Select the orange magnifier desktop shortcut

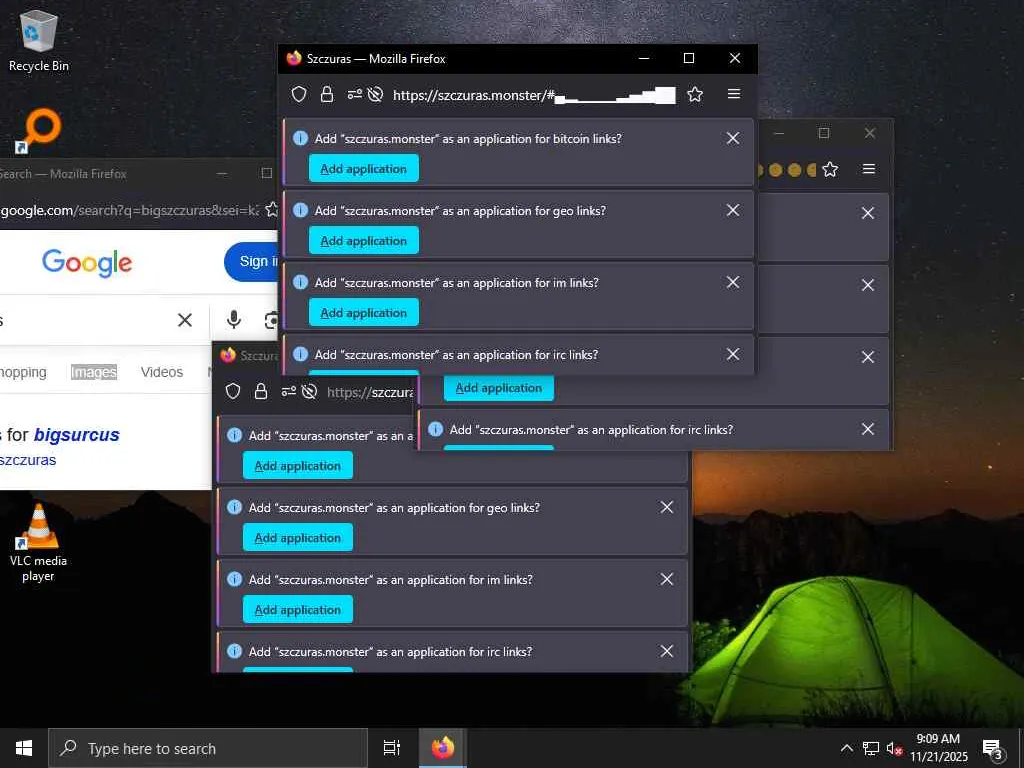point(38,131)
